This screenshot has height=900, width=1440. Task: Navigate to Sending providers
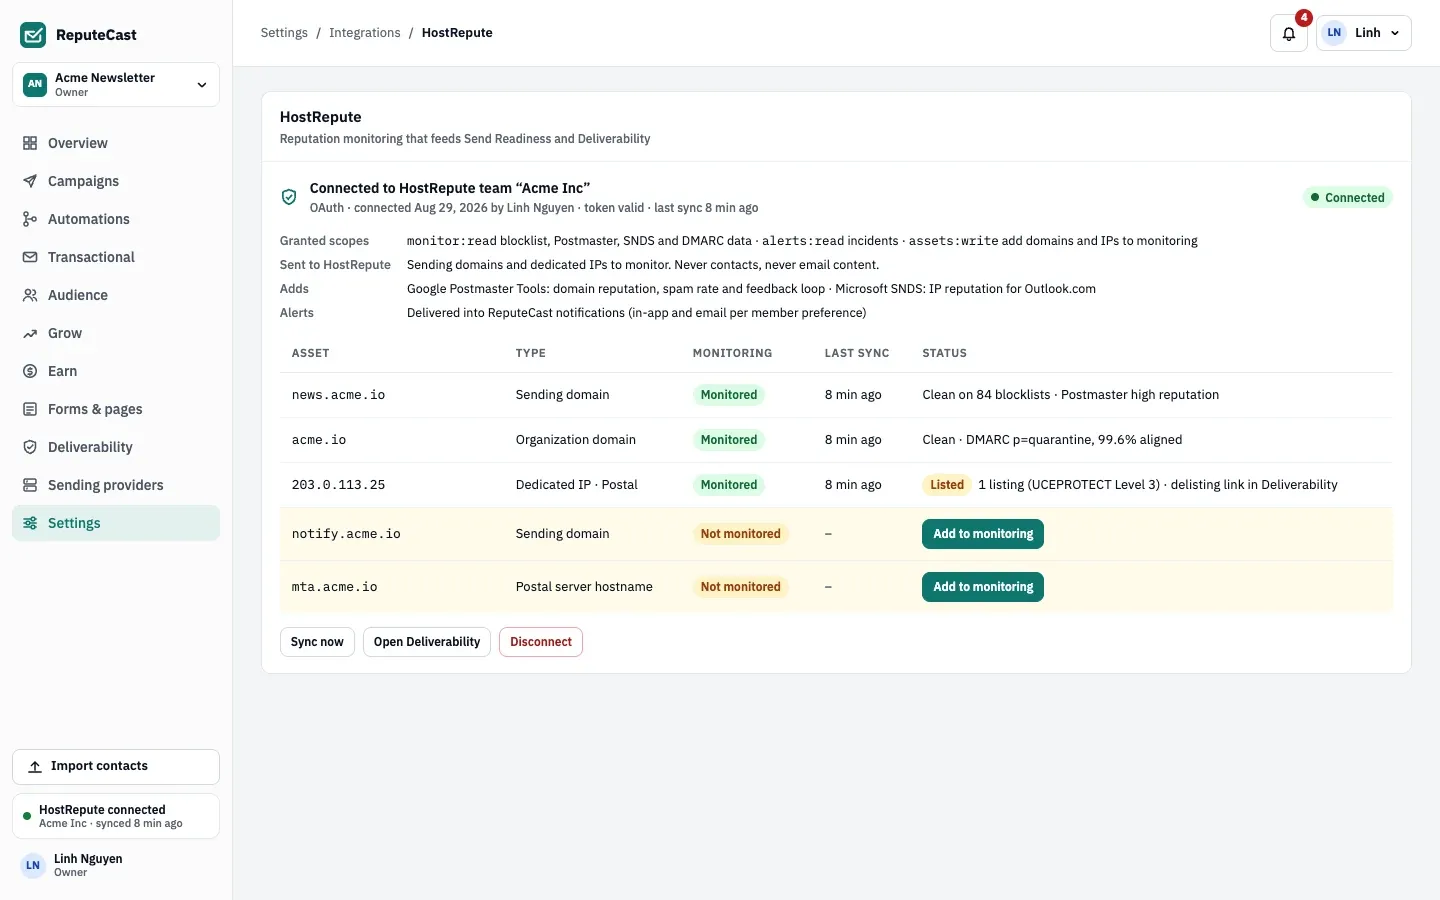[x=116, y=485]
